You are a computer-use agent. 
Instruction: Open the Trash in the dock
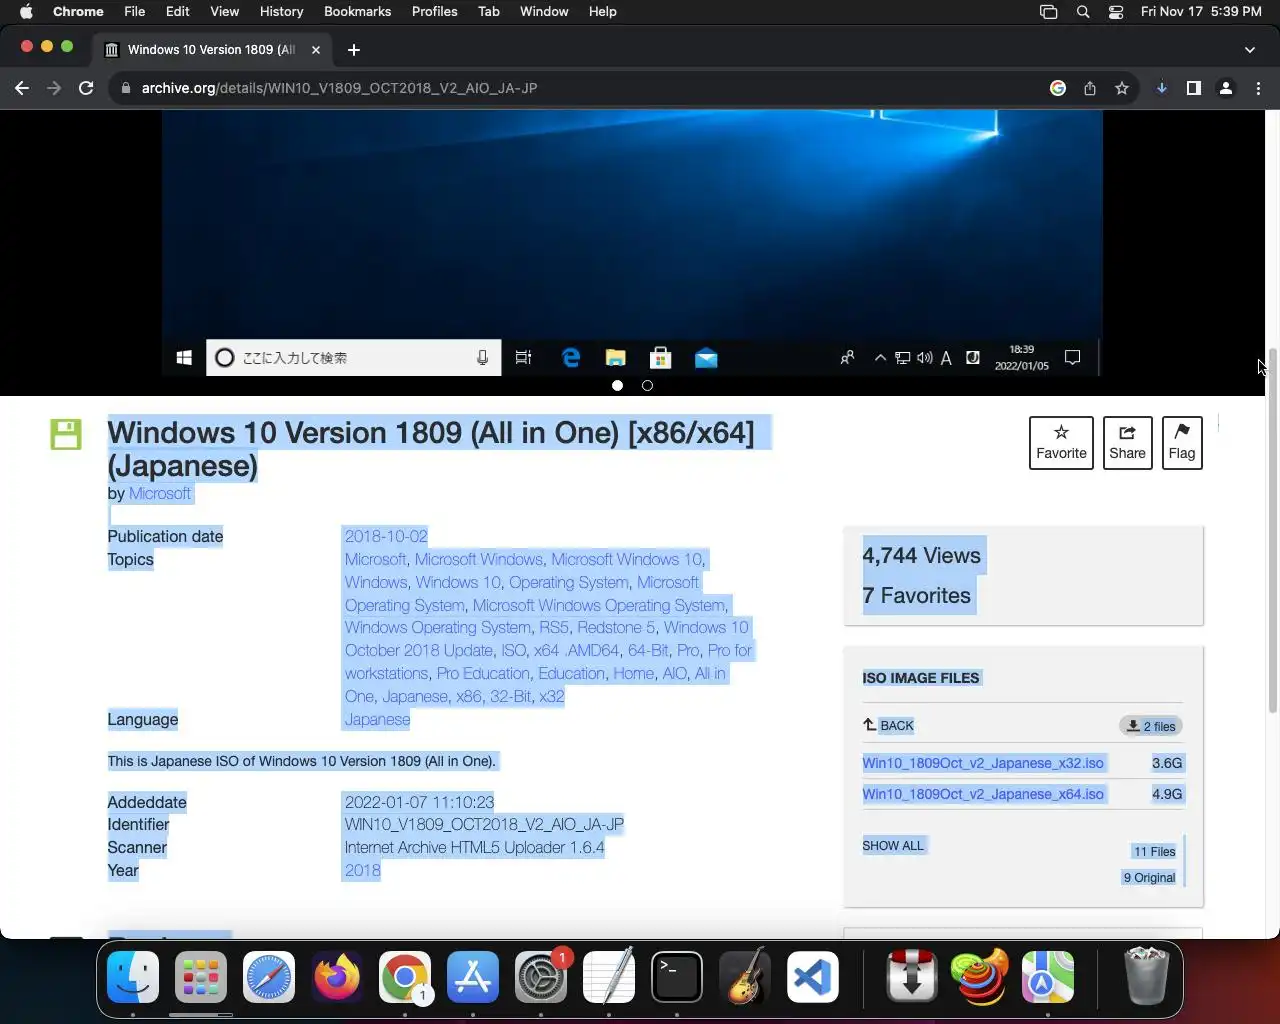click(x=1146, y=976)
